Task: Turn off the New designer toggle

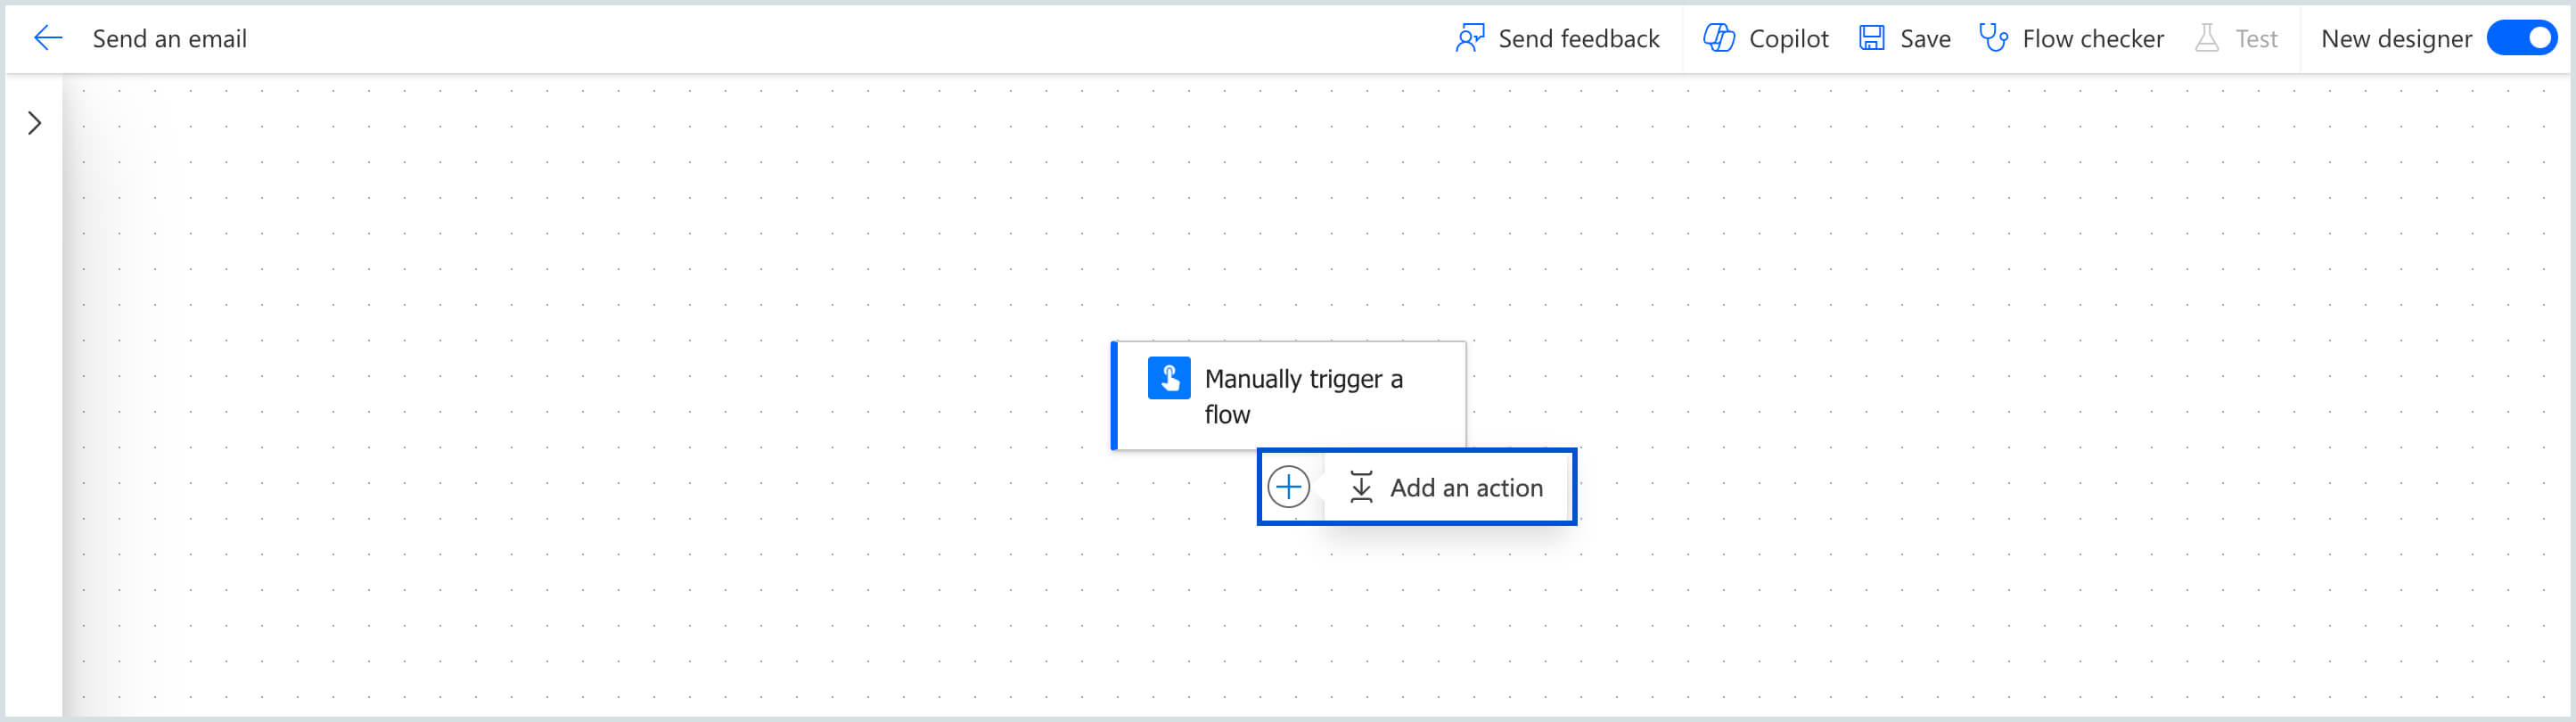Action: click(x=2521, y=39)
